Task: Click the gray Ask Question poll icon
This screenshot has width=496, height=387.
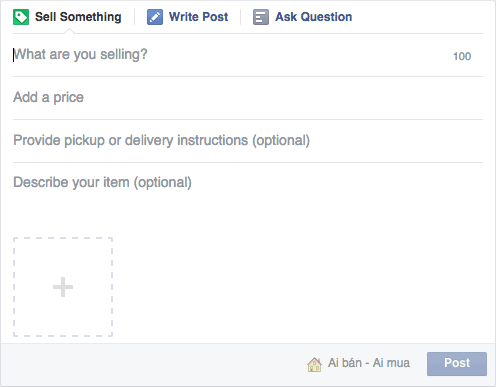Action: [261, 17]
